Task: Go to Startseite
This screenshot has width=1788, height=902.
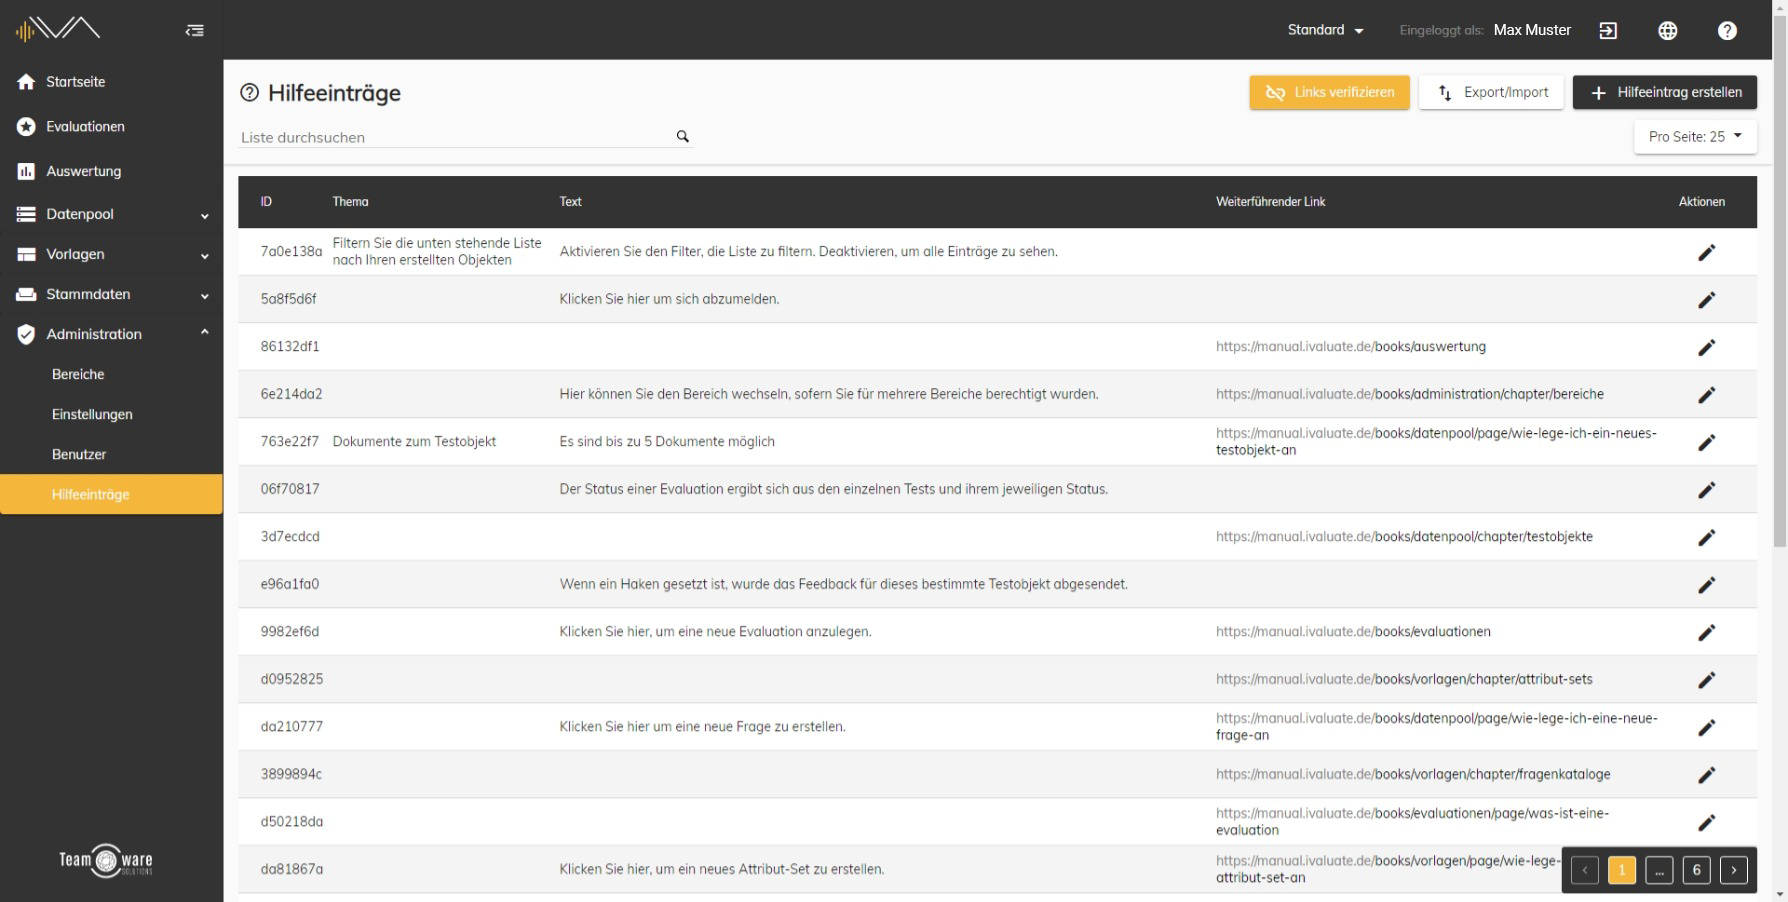Action: point(111,82)
